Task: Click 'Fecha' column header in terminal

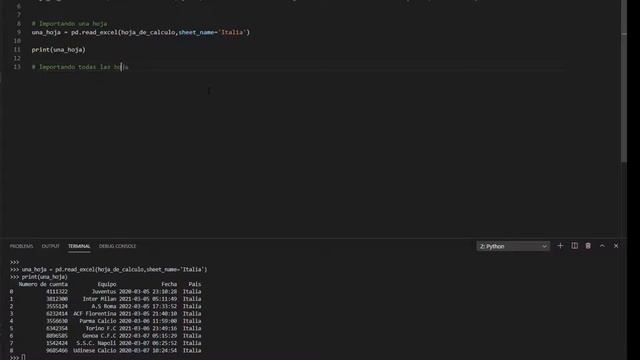Action: [169, 284]
